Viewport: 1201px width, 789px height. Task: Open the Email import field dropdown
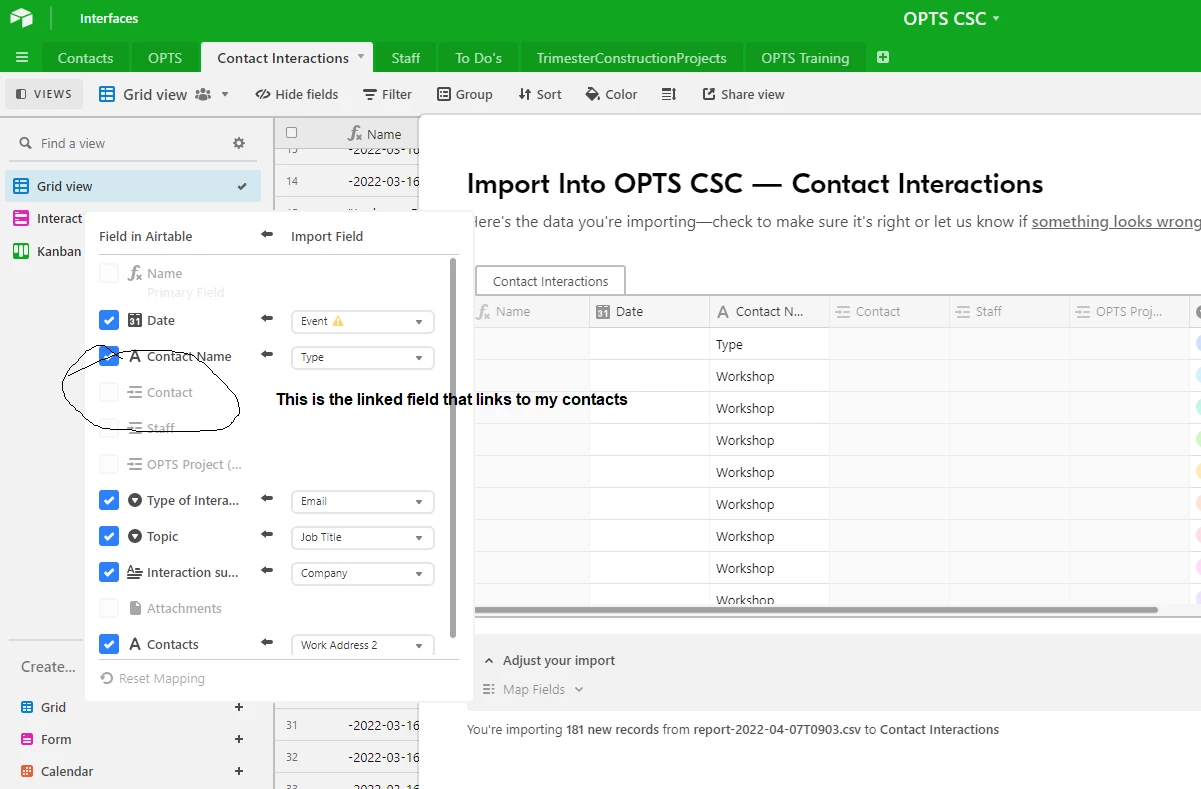click(362, 501)
